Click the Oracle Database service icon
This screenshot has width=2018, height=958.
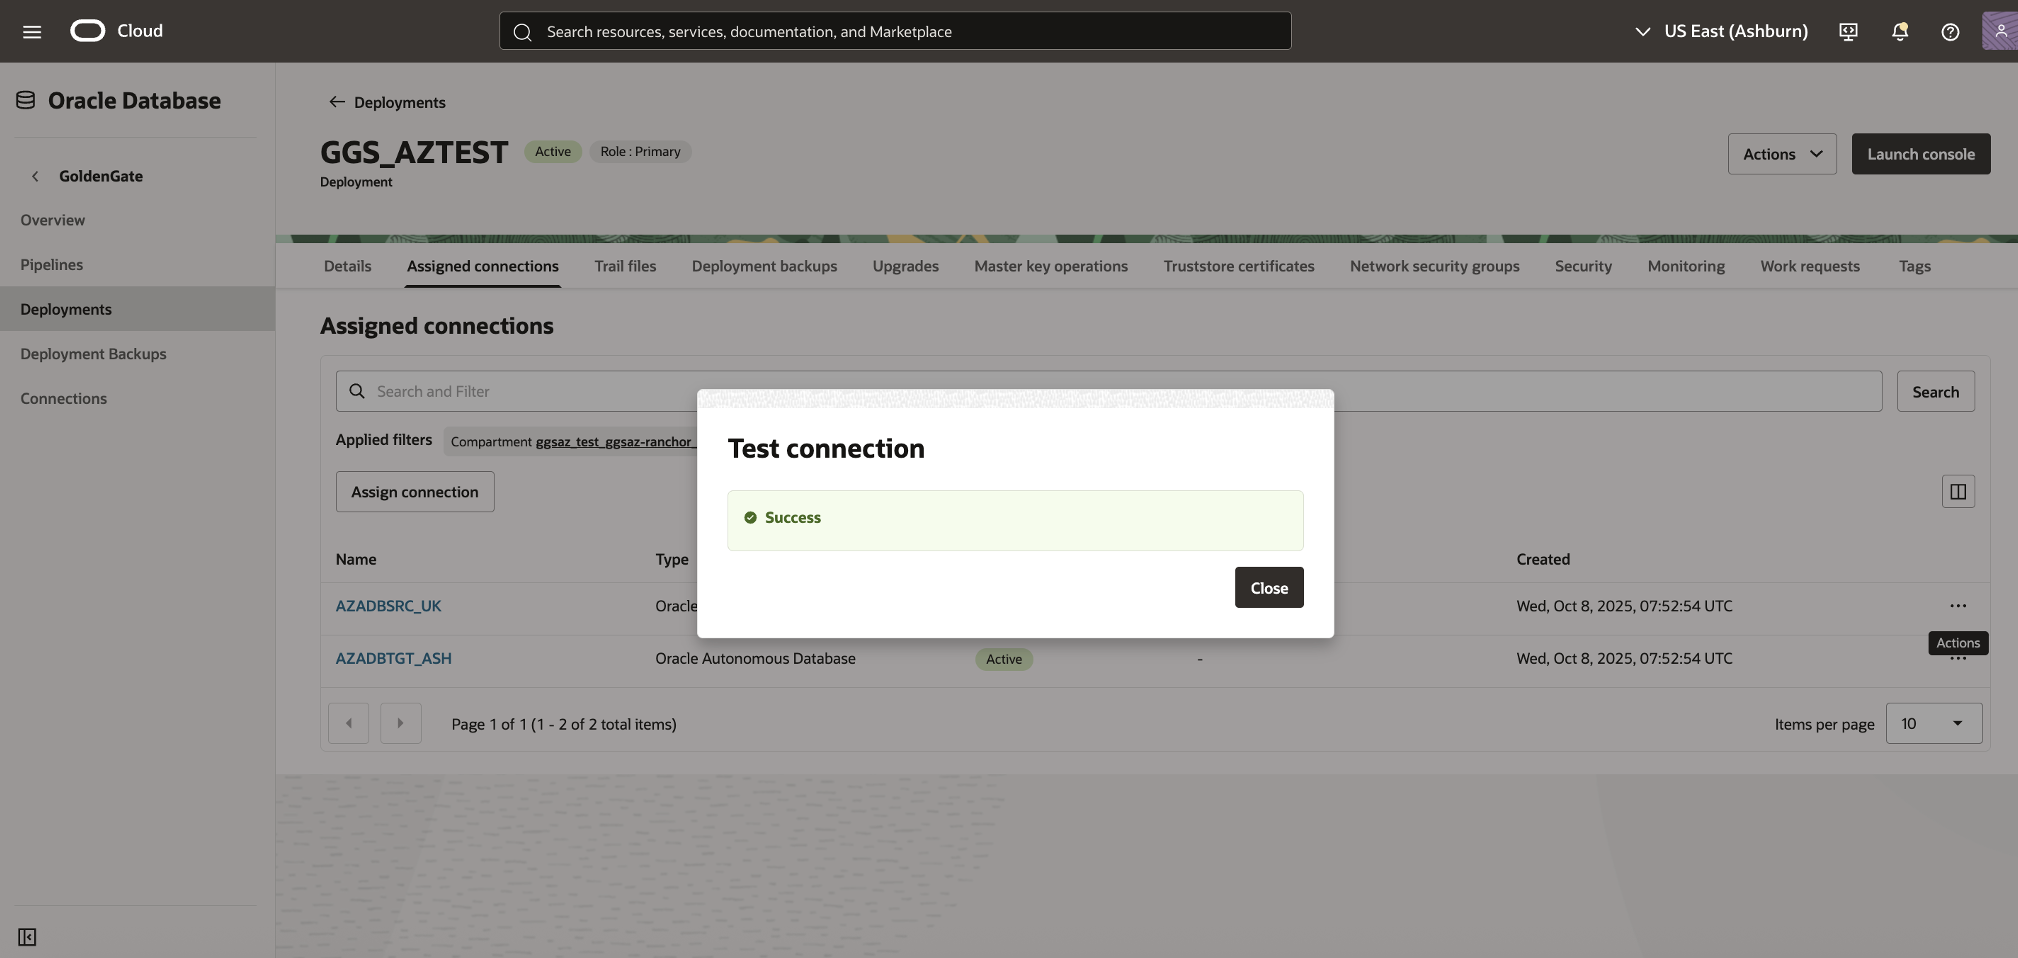click(26, 100)
